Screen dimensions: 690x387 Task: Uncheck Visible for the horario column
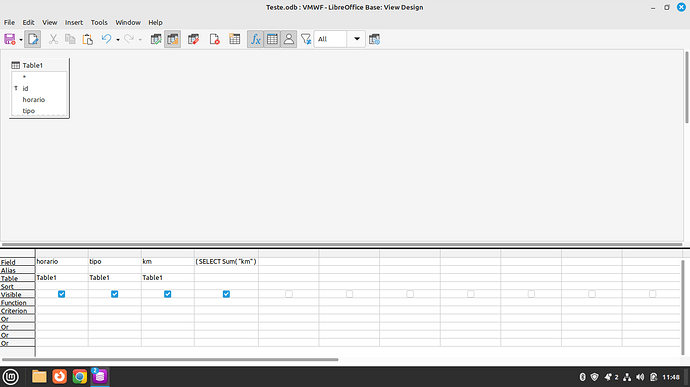point(62,294)
